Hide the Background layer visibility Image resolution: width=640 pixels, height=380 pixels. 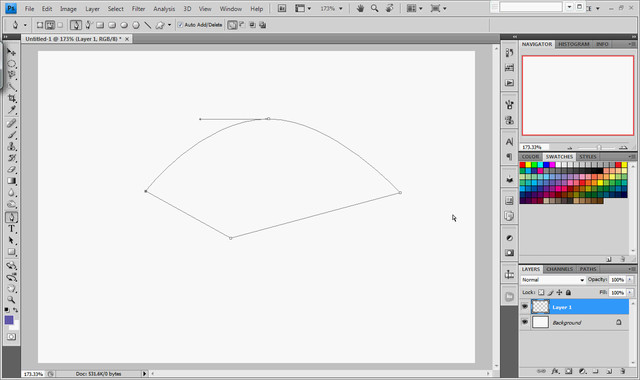[524, 322]
